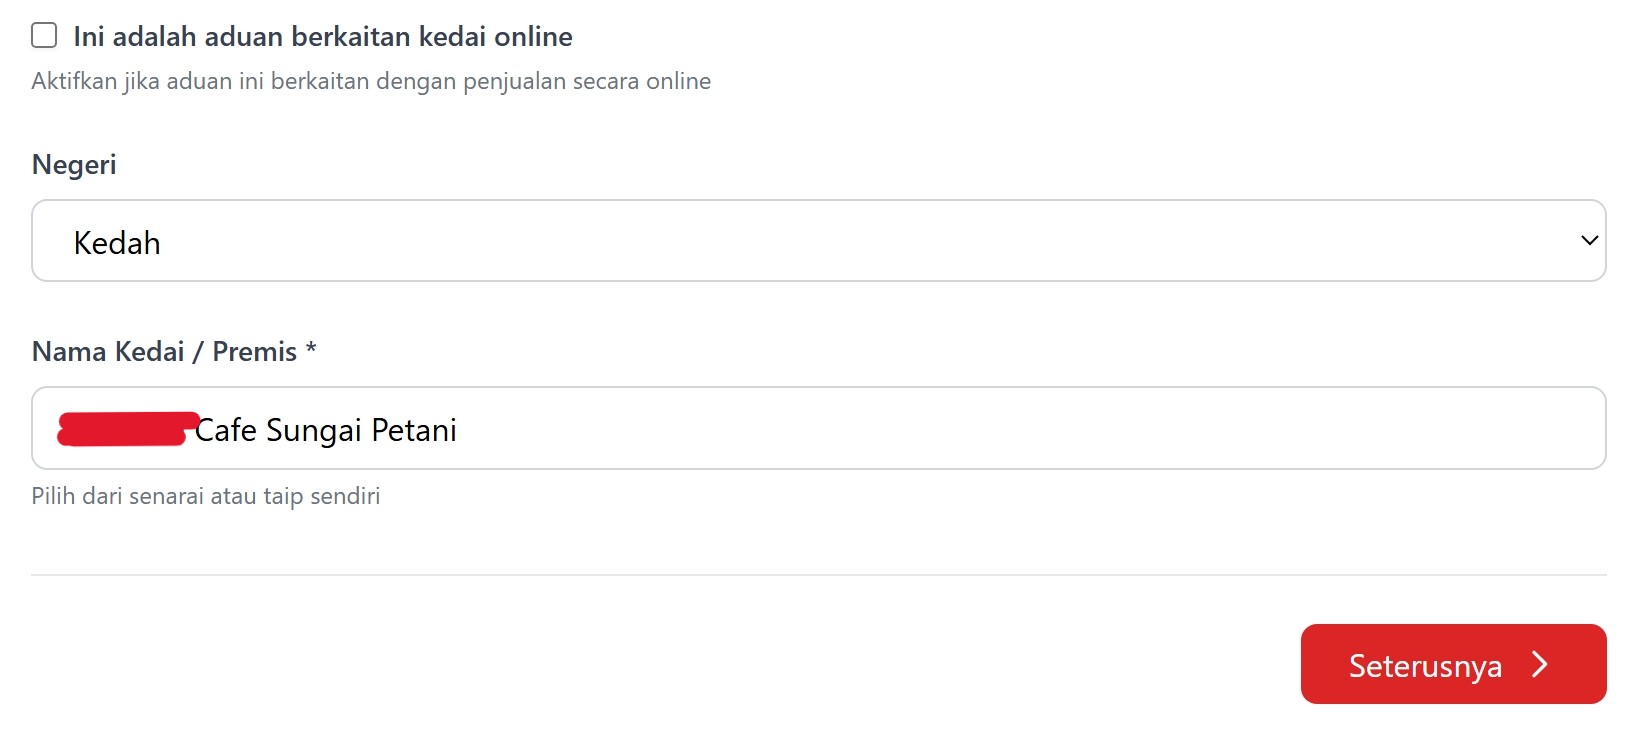
Task: Click empty middle area of Negeri select box
Action: [x=850, y=241]
